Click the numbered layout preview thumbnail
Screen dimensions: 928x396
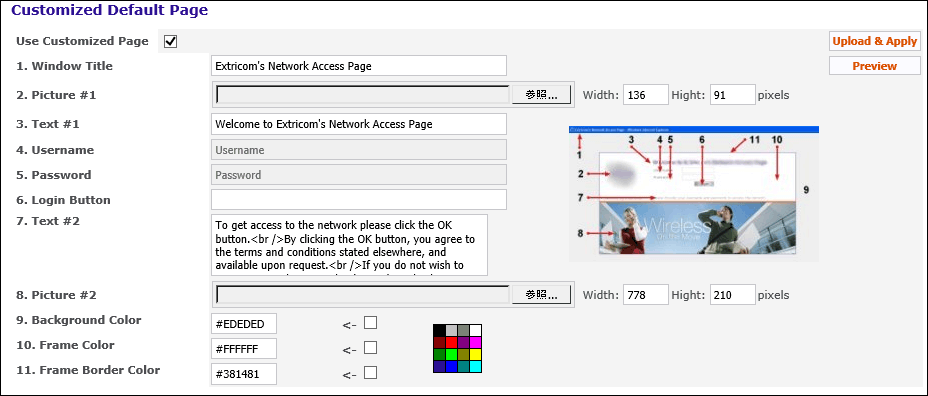point(694,193)
